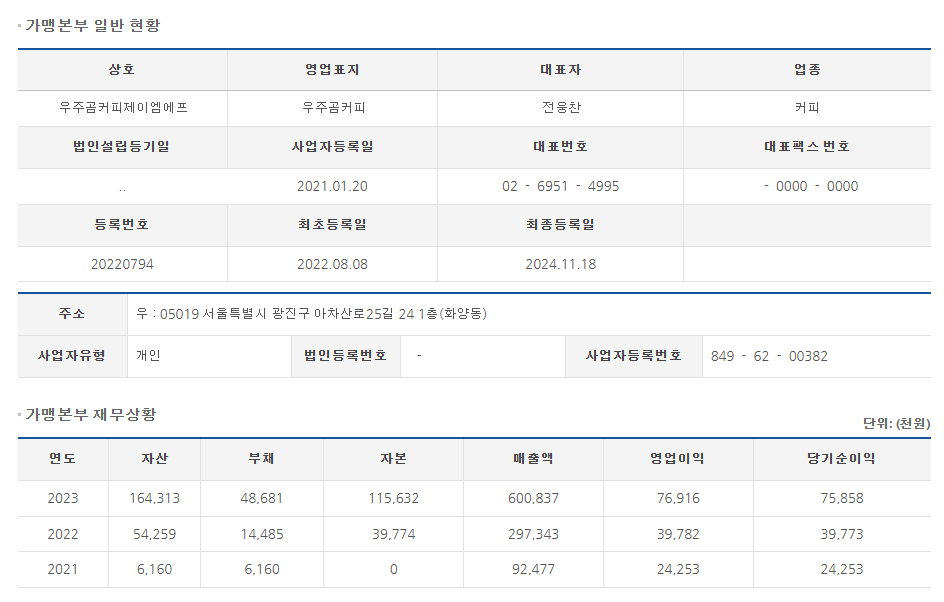Click the 가맹본부 일반 현황 section heading

click(x=93, y=25)
